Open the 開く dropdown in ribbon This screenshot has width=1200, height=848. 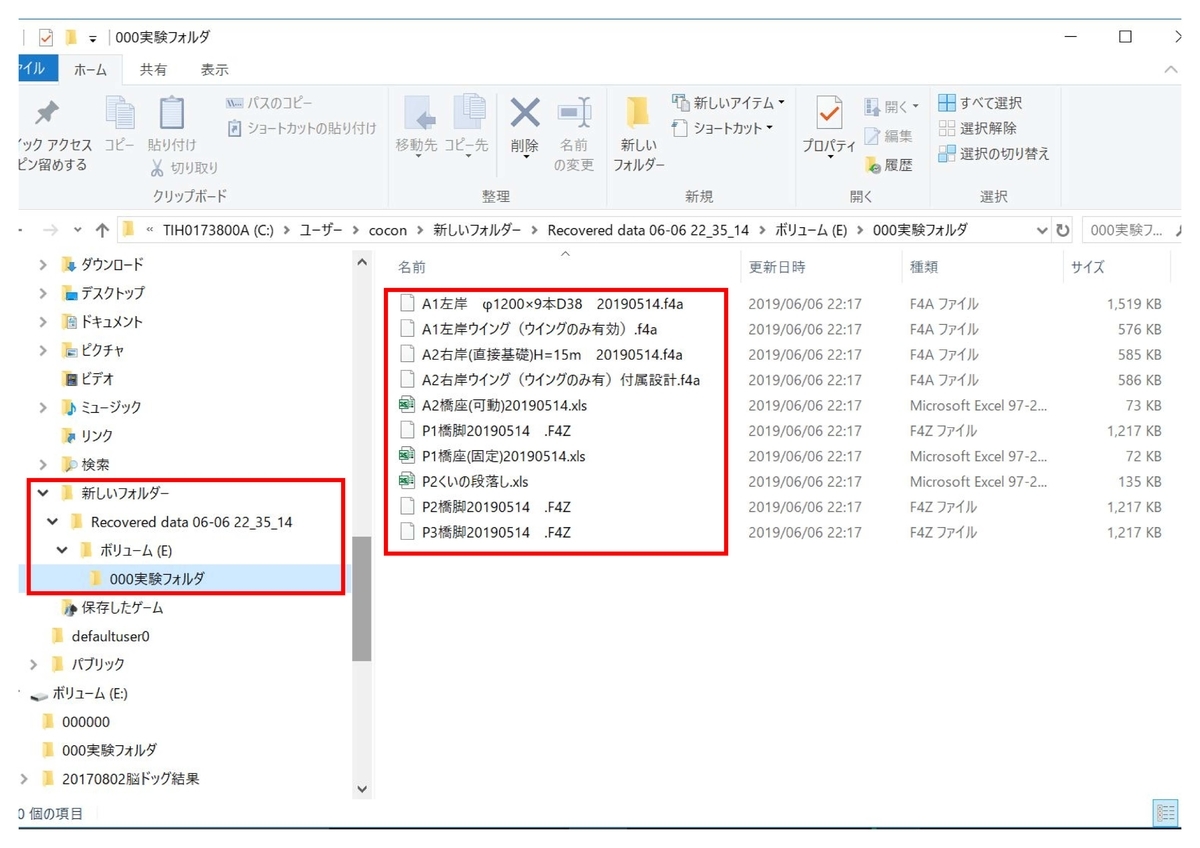[891, 106]
